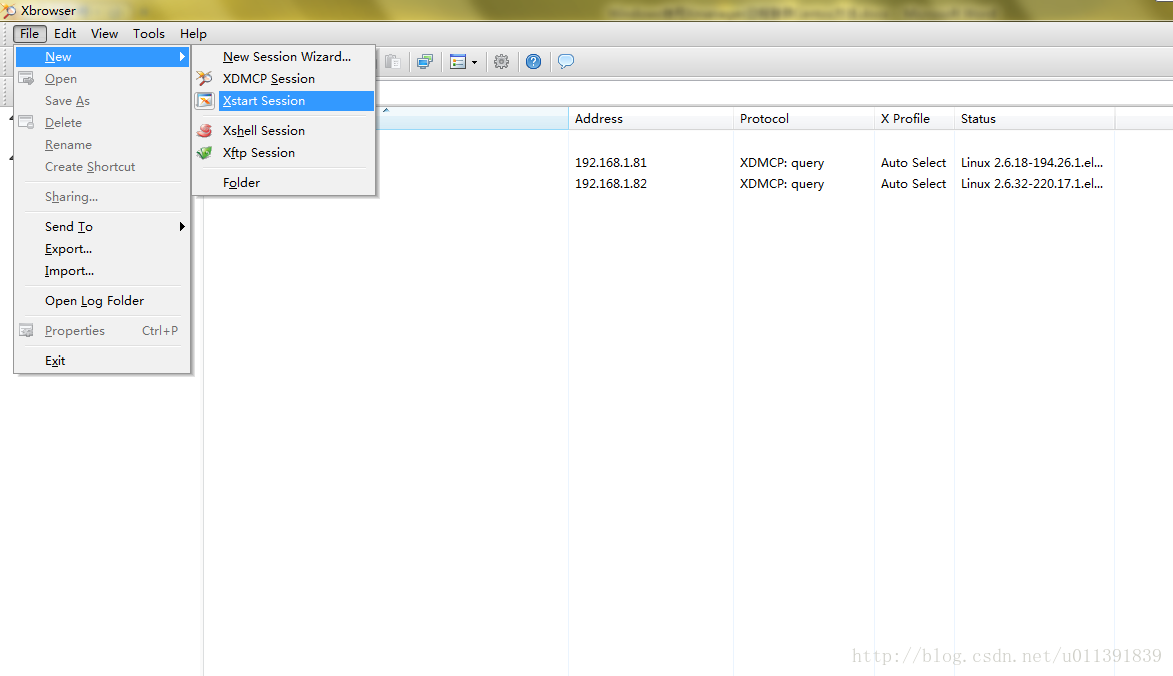The image size is (1173, 676).
Task: Click XDMCP: query for 192.168.1.81 row
Action: pyautogui.click(x=782, y=163)
